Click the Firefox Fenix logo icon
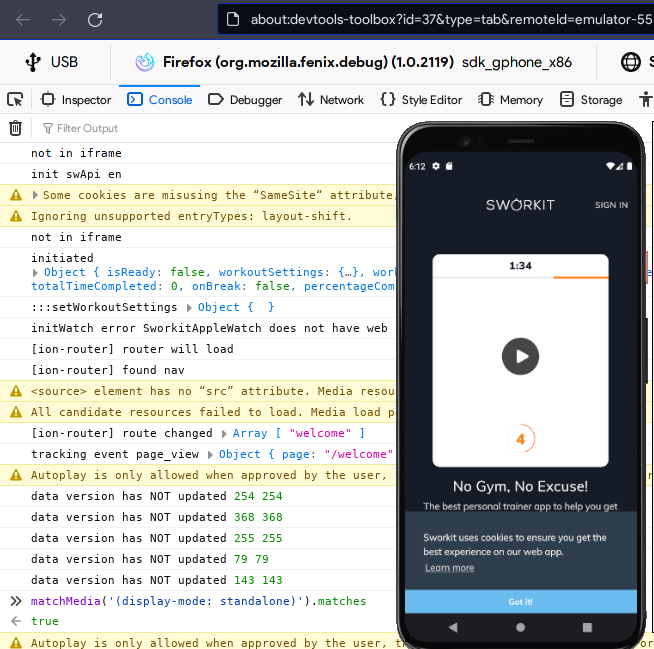 tap(145, 62)
